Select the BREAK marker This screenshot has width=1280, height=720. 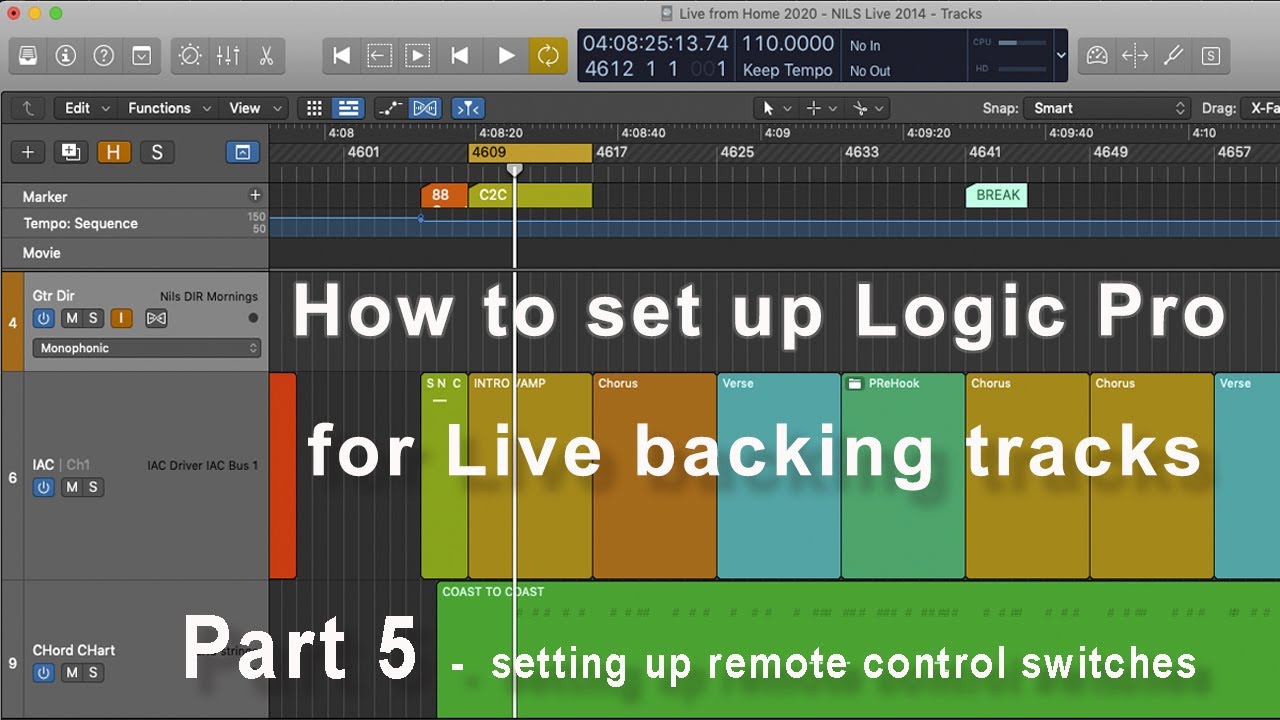[996, 195]
